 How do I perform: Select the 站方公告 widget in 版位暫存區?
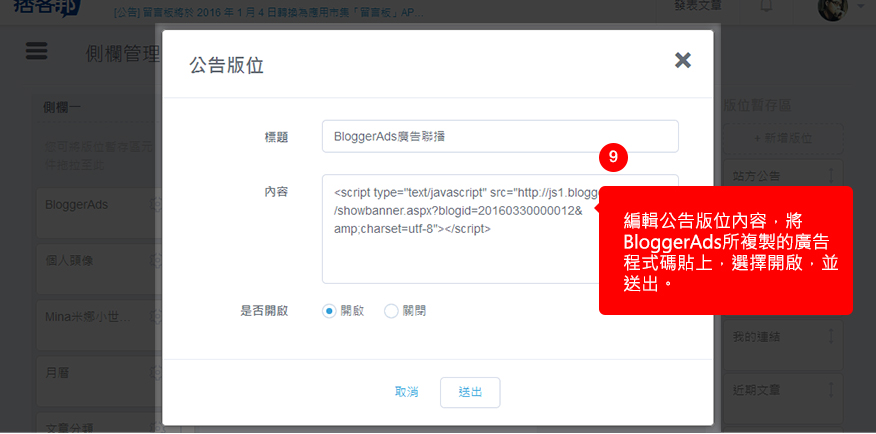tap(782, 177)
